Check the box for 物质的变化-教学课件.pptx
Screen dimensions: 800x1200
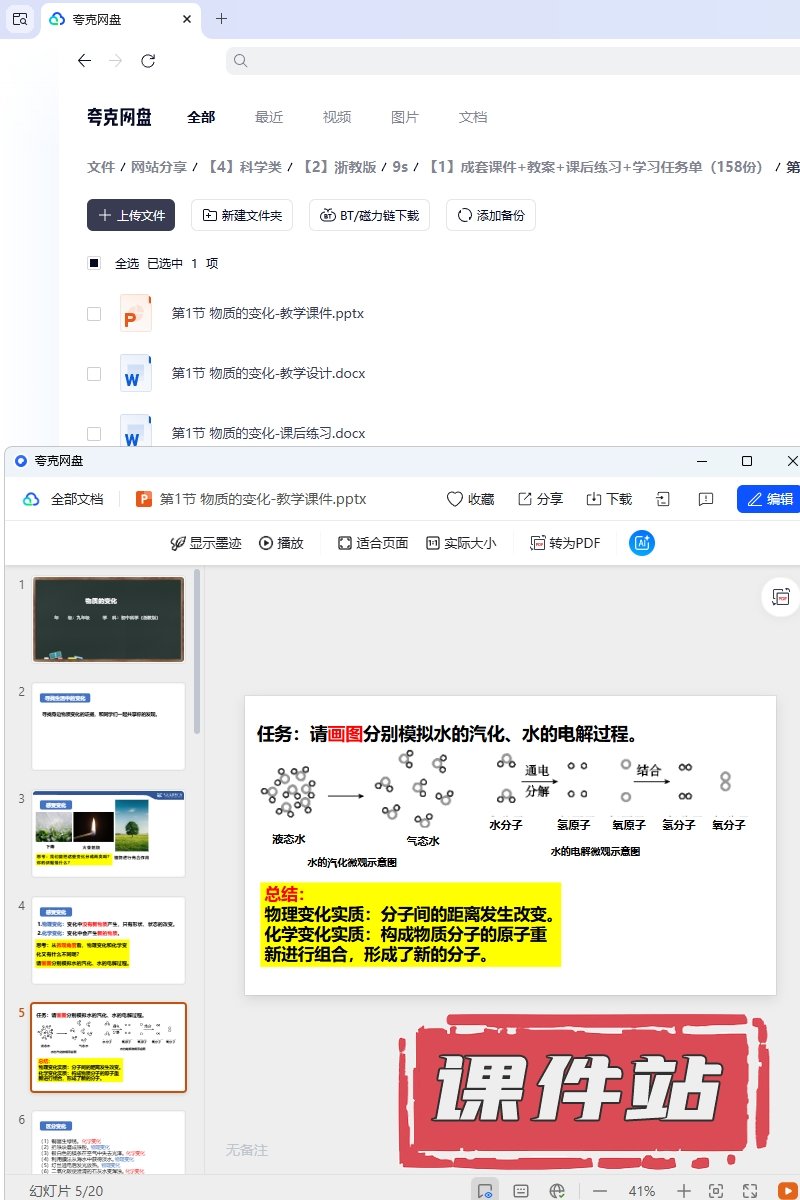coord(94,314)
